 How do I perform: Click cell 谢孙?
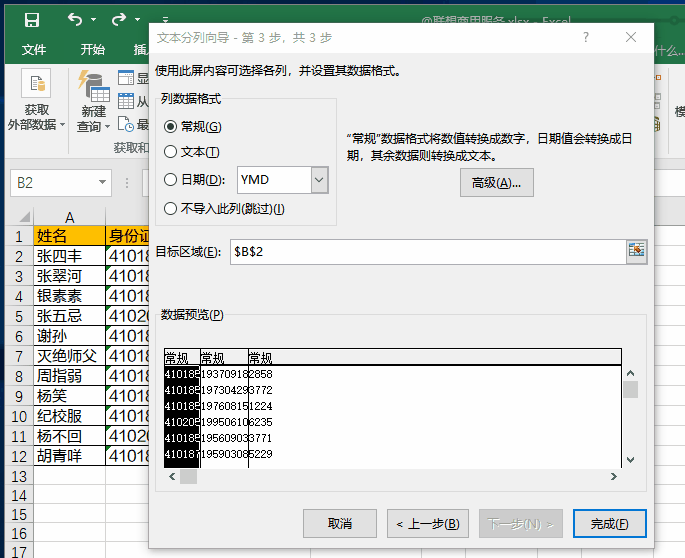pos(69,336)
